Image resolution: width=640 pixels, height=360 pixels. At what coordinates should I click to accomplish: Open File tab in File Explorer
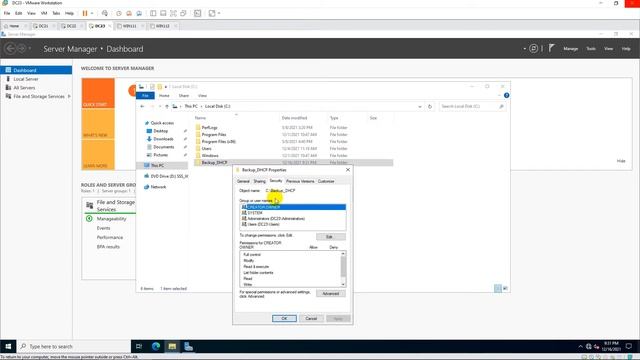pyautogui.click(x=145, y=96)
